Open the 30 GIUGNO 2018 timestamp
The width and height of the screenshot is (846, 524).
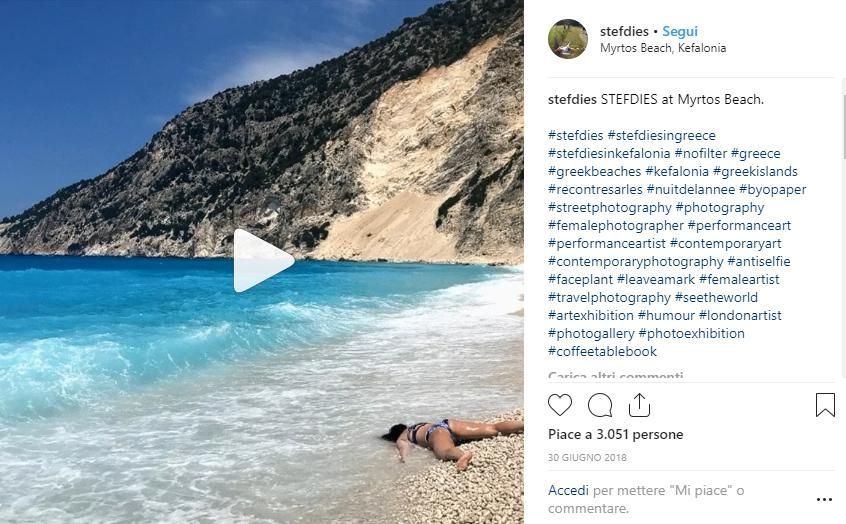click(586, 457)
